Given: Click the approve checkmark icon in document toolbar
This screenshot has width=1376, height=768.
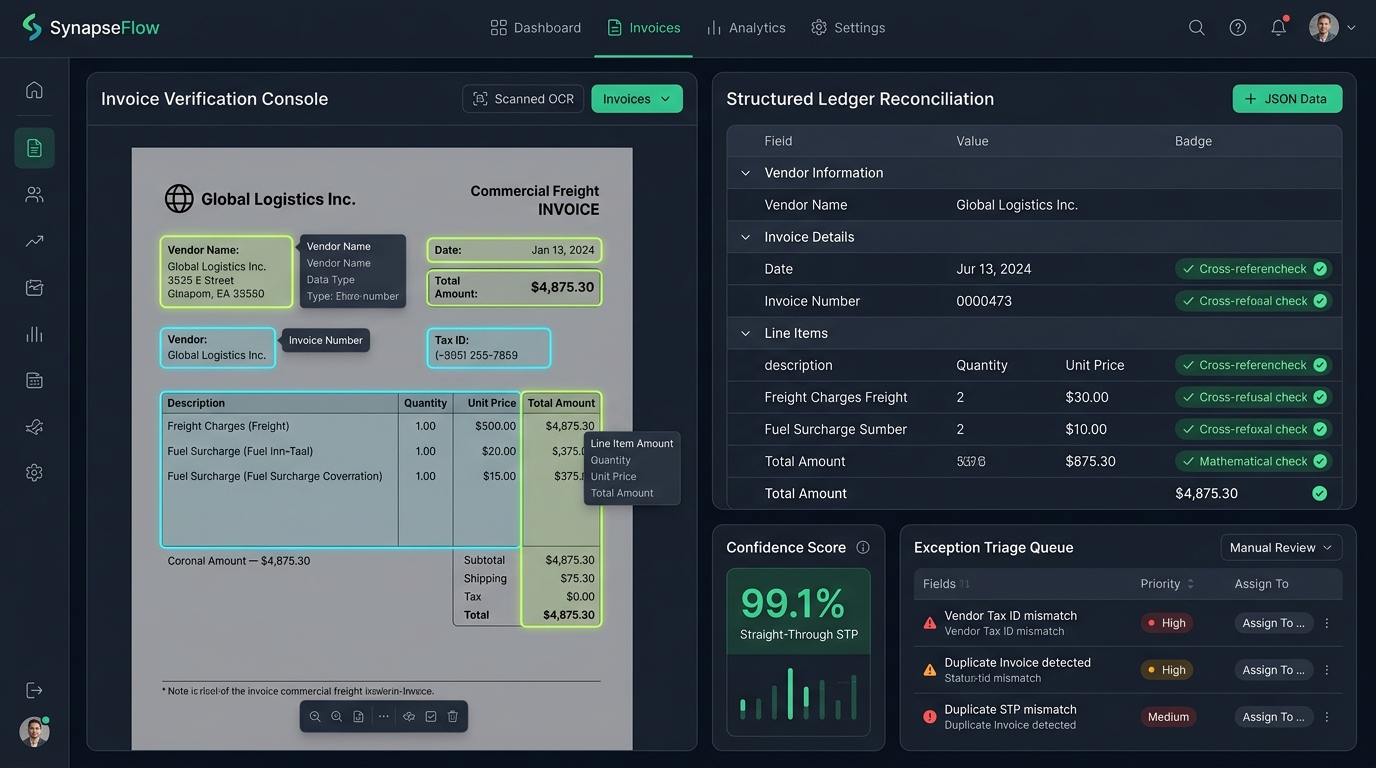Looking at the screenshot, I should click(x=431, y=717).
